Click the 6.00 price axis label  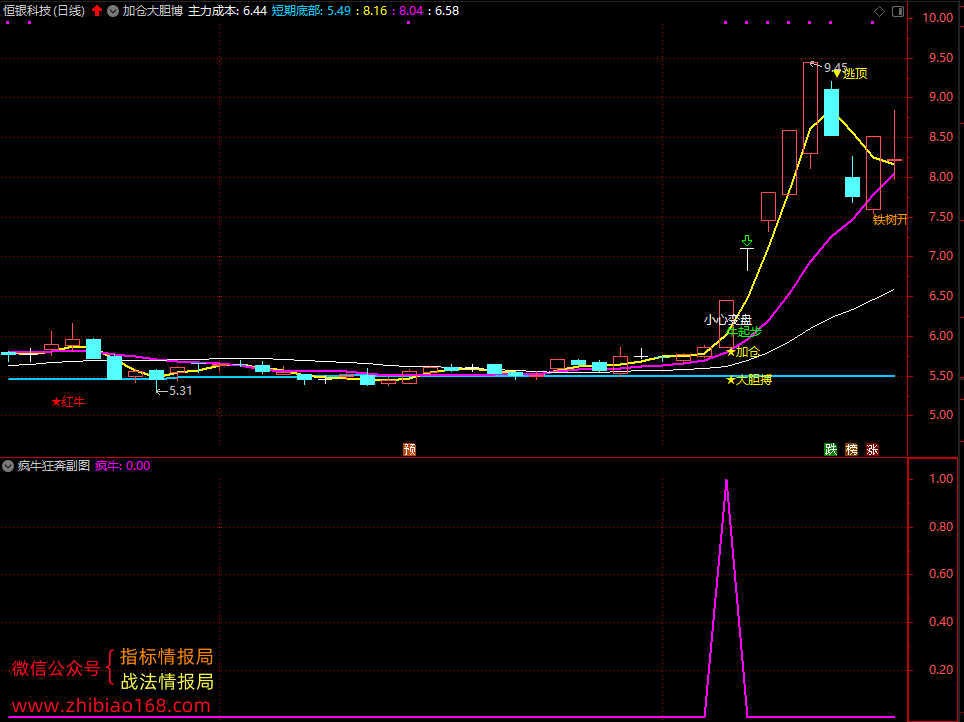click(941, 336)
